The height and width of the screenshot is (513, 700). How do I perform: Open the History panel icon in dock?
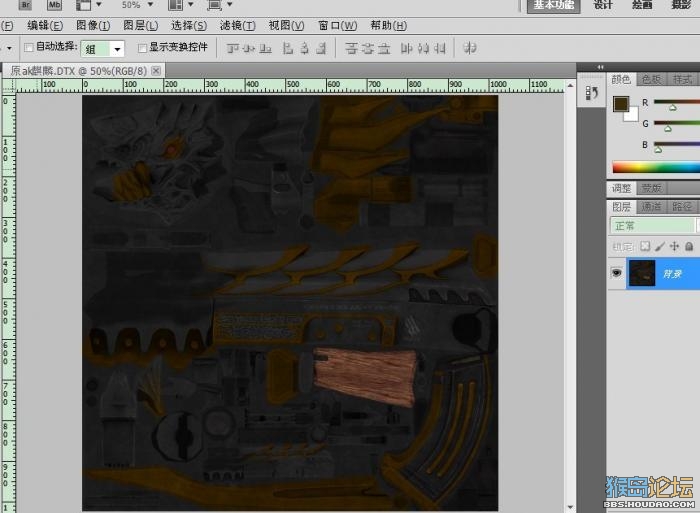(592, 93)
